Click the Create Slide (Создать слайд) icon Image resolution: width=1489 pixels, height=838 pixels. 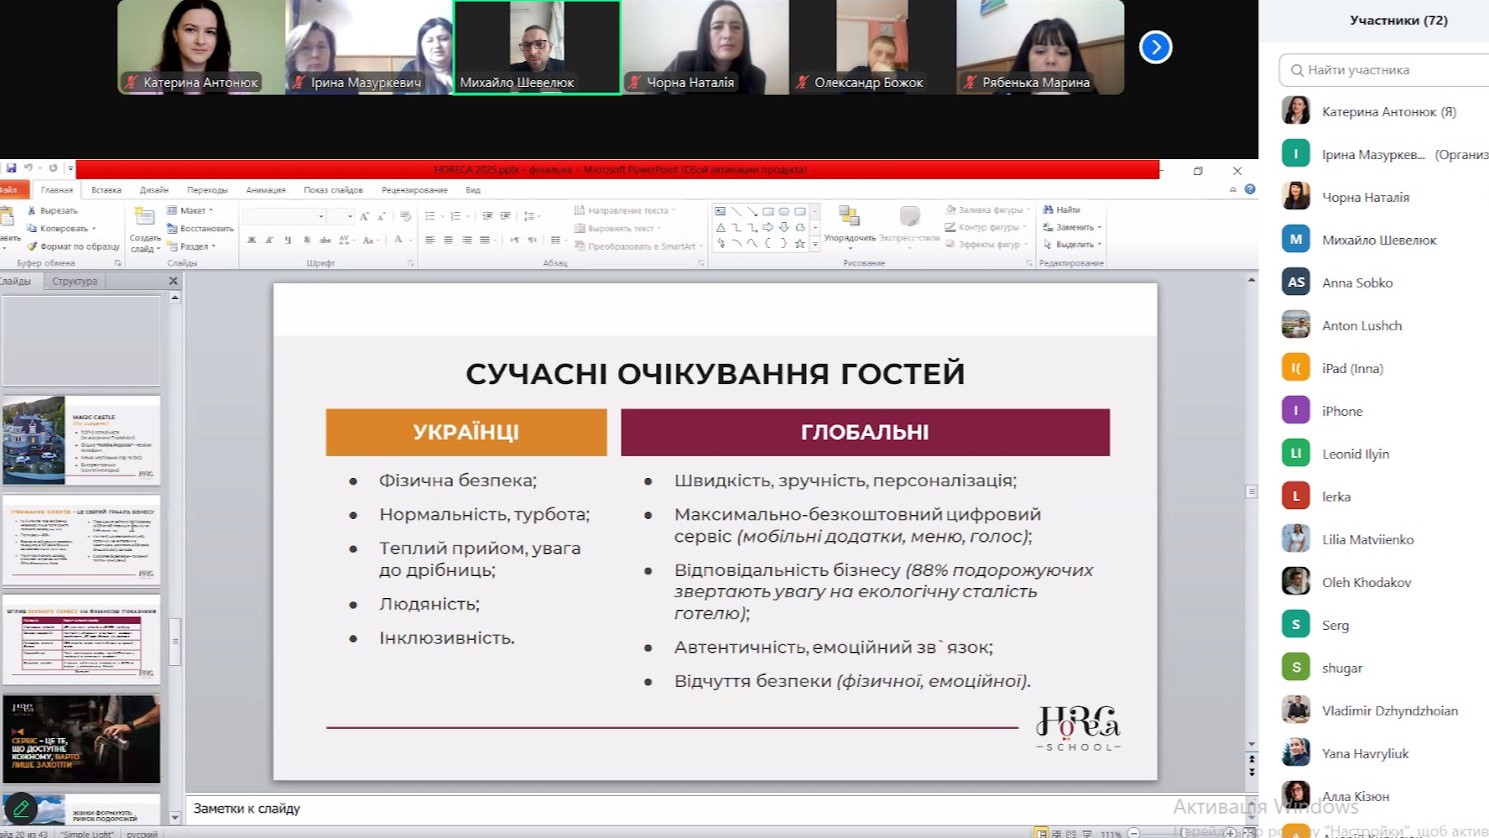(x=145, y=218)
